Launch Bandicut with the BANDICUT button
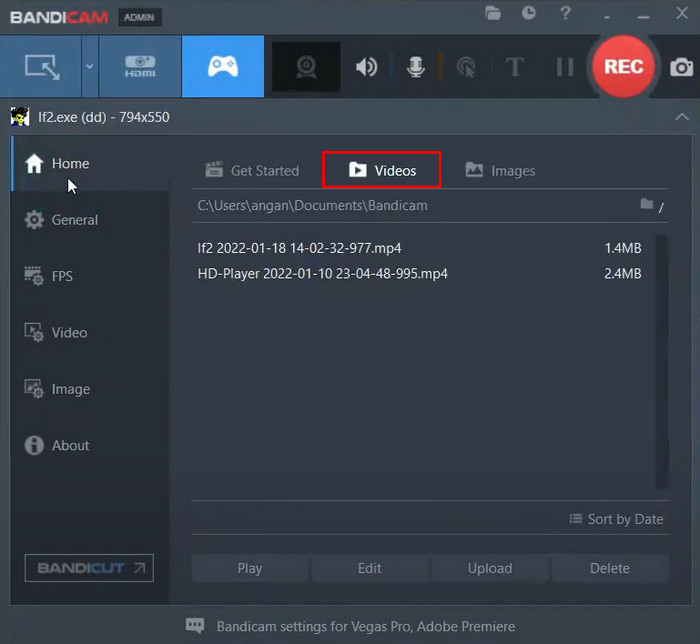 click(x=89, y=568)
